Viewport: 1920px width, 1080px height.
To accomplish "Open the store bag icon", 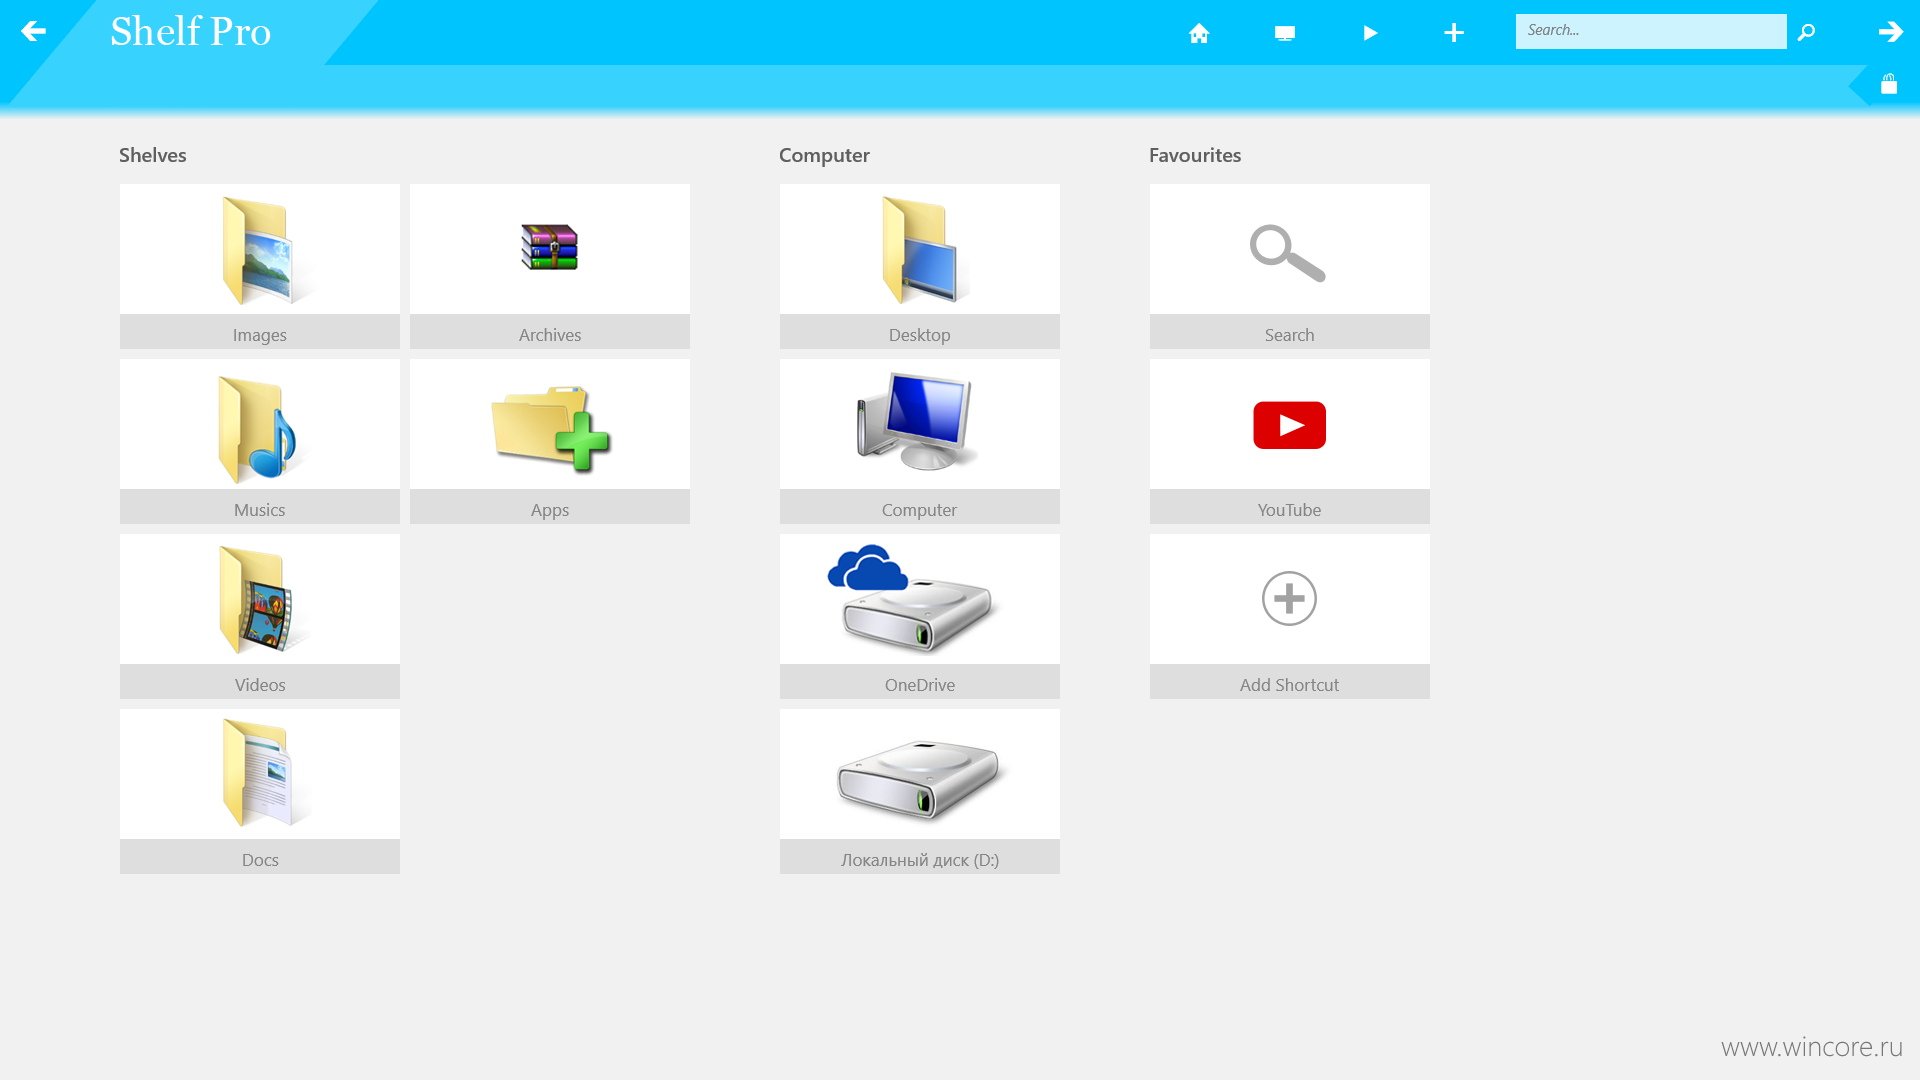I will 1888,84.
